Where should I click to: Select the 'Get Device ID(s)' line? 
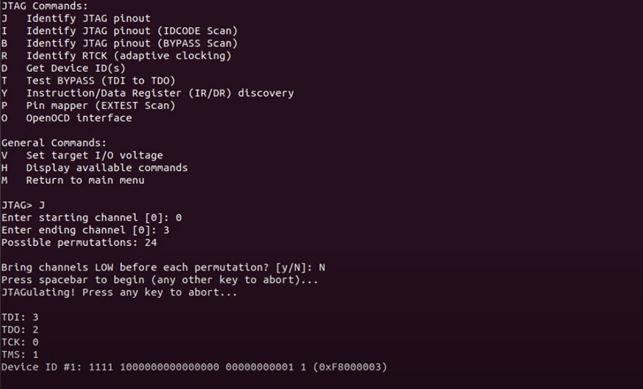tap(64, 68)
